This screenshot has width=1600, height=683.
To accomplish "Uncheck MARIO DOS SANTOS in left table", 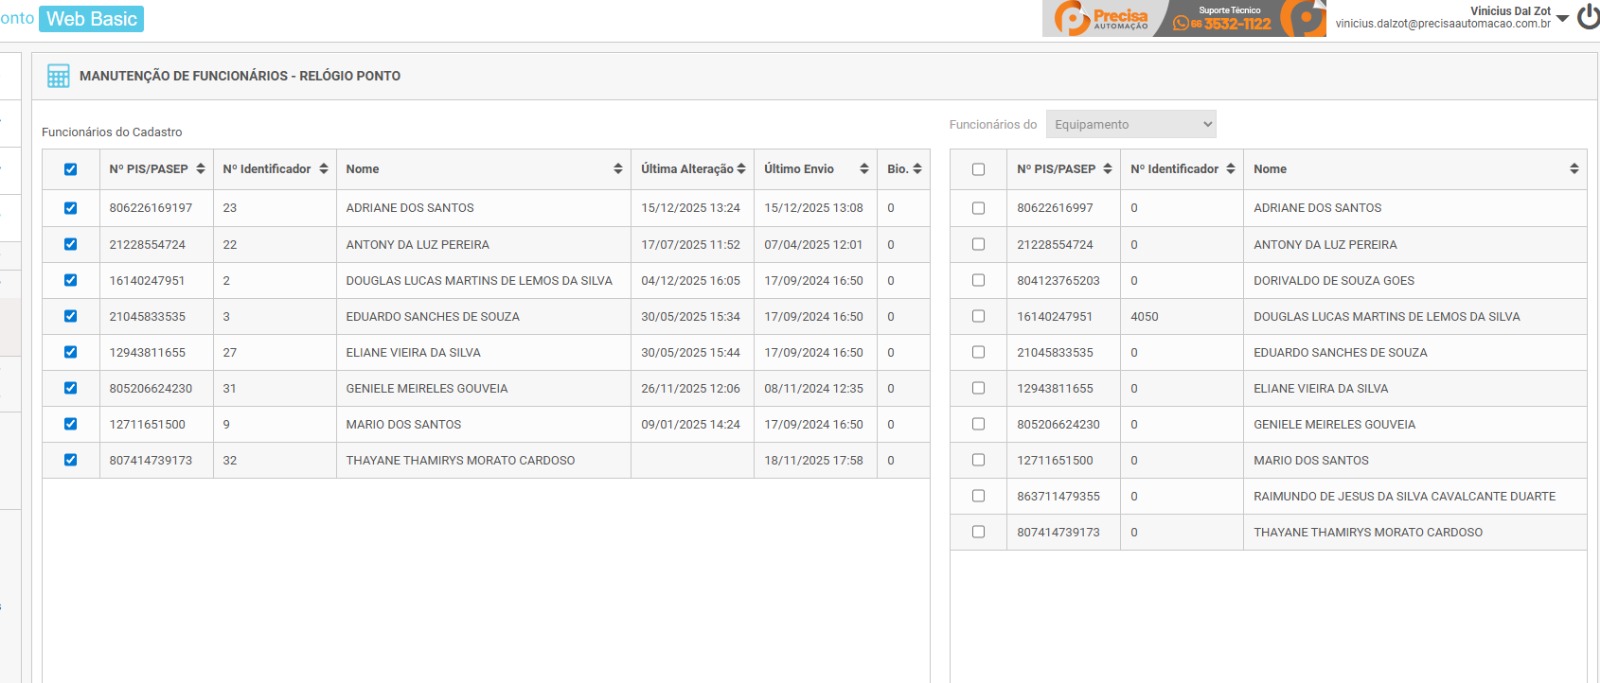I will click(x=70, y=424).
